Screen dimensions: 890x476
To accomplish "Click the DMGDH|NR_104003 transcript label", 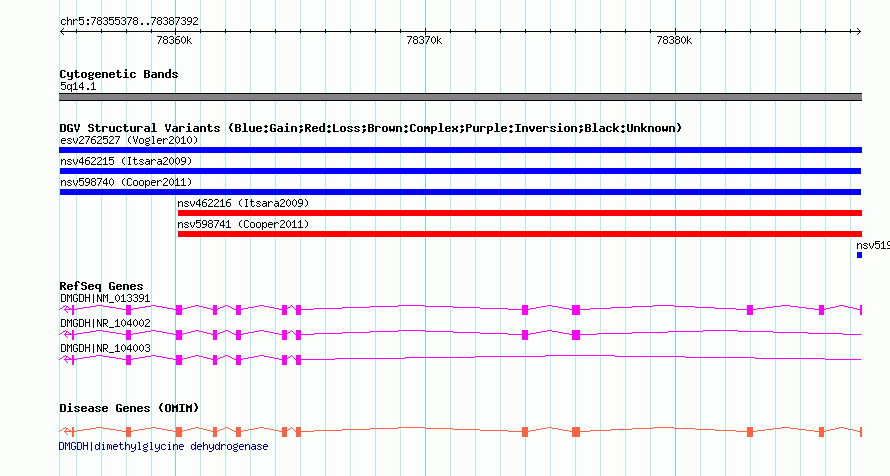I will click(105, 348).
